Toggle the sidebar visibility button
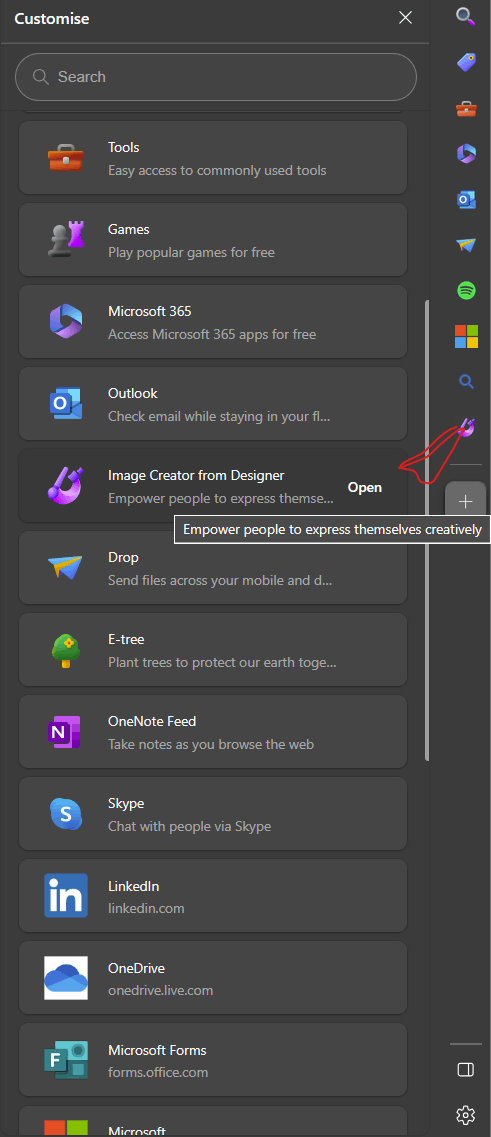 pyautogui.click(x=466, y=1070)
